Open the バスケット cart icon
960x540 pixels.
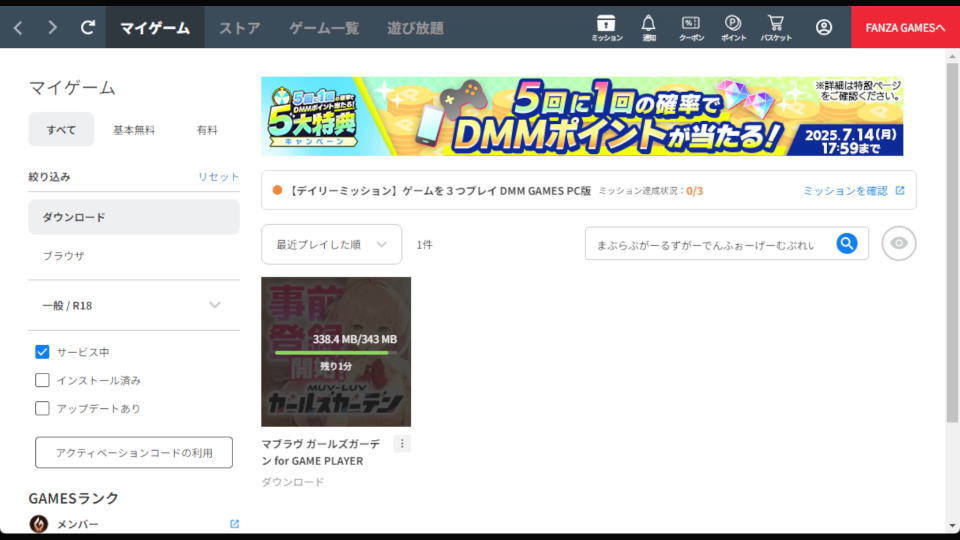[x=776, y=28]
